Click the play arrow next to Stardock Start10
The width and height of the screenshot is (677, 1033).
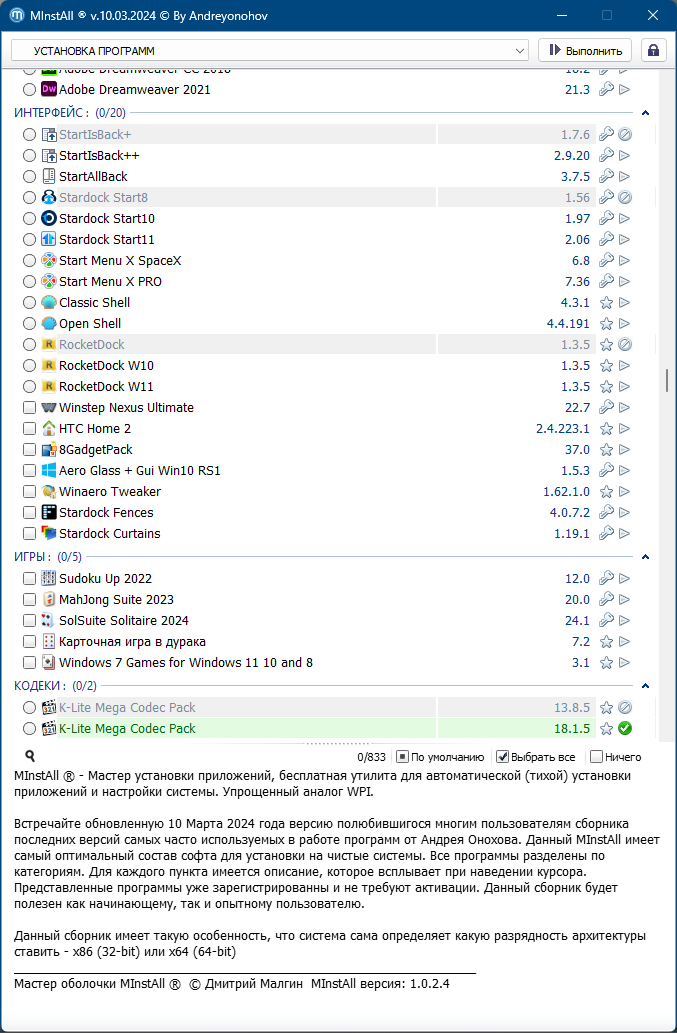(x=625, y=219)
